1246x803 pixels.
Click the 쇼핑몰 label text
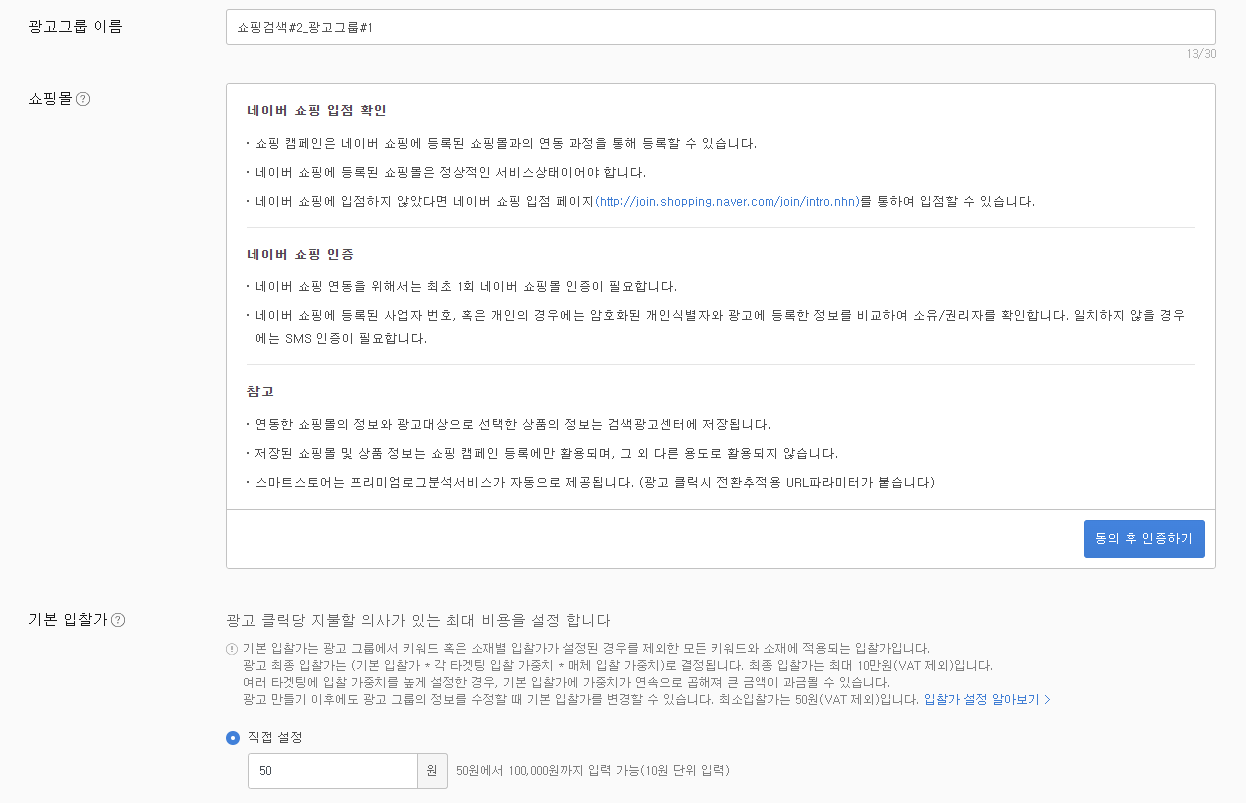tap(50, 99)
